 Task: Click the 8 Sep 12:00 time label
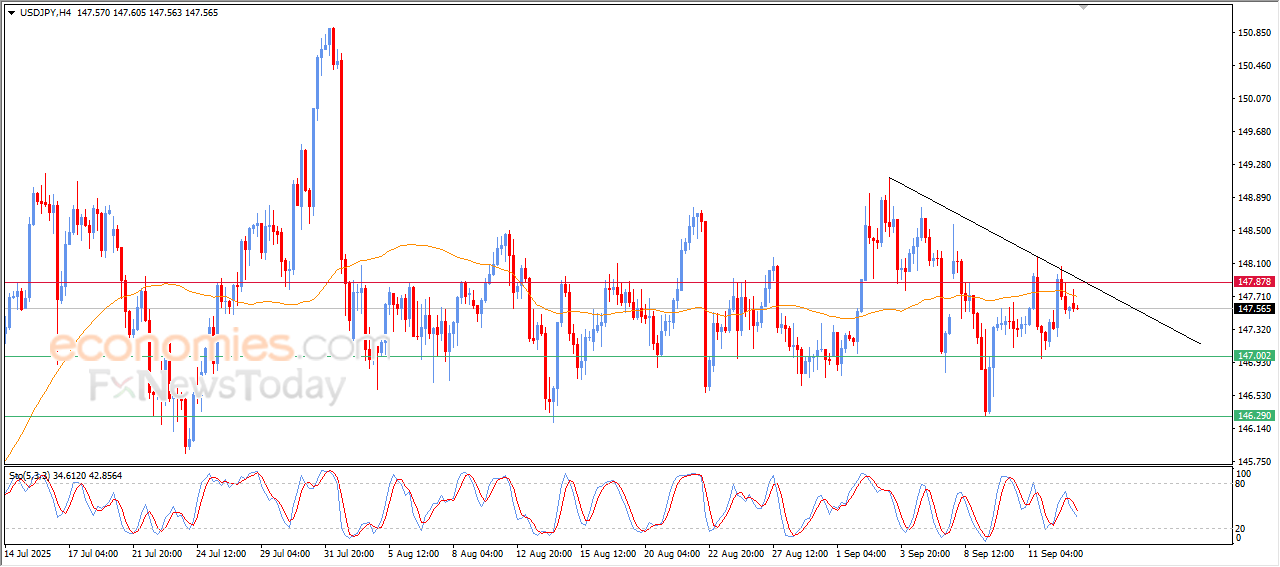coord(989,553)
